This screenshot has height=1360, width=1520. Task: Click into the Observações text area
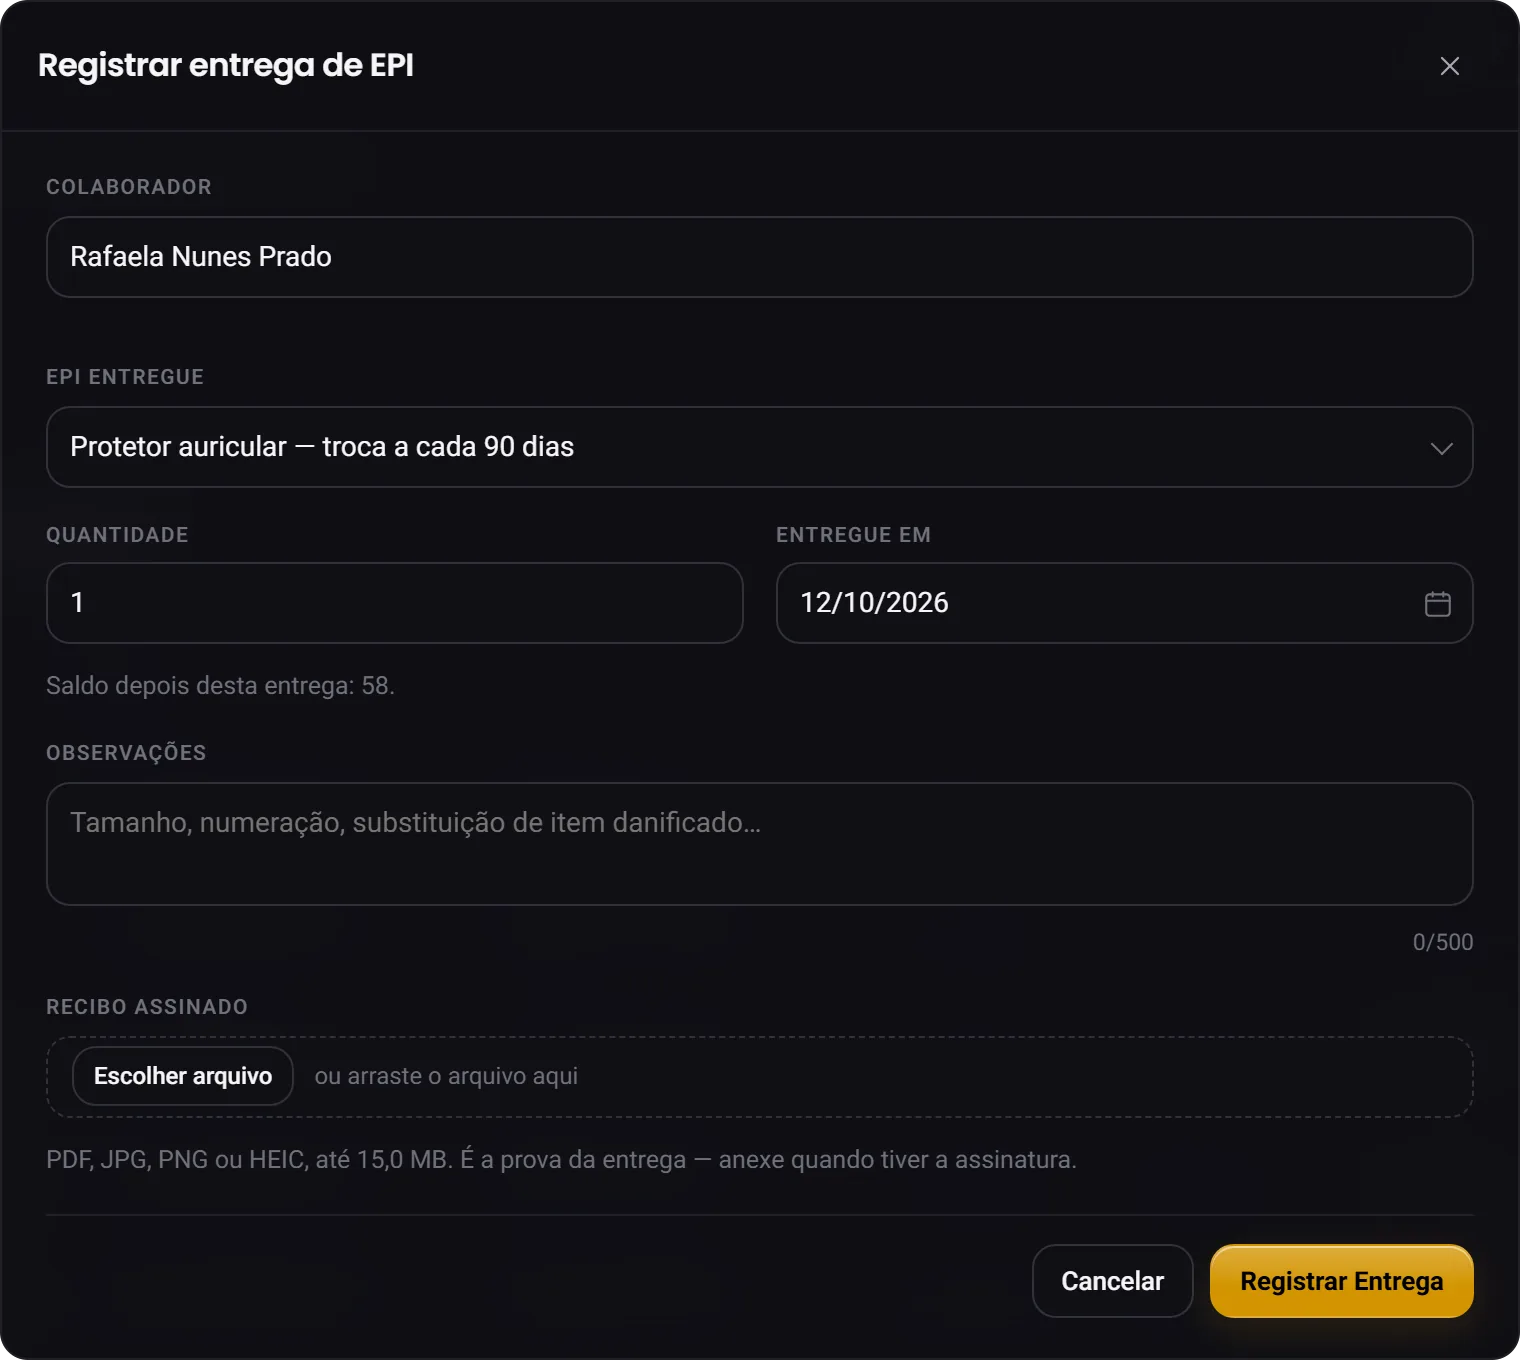pos(760,844)
